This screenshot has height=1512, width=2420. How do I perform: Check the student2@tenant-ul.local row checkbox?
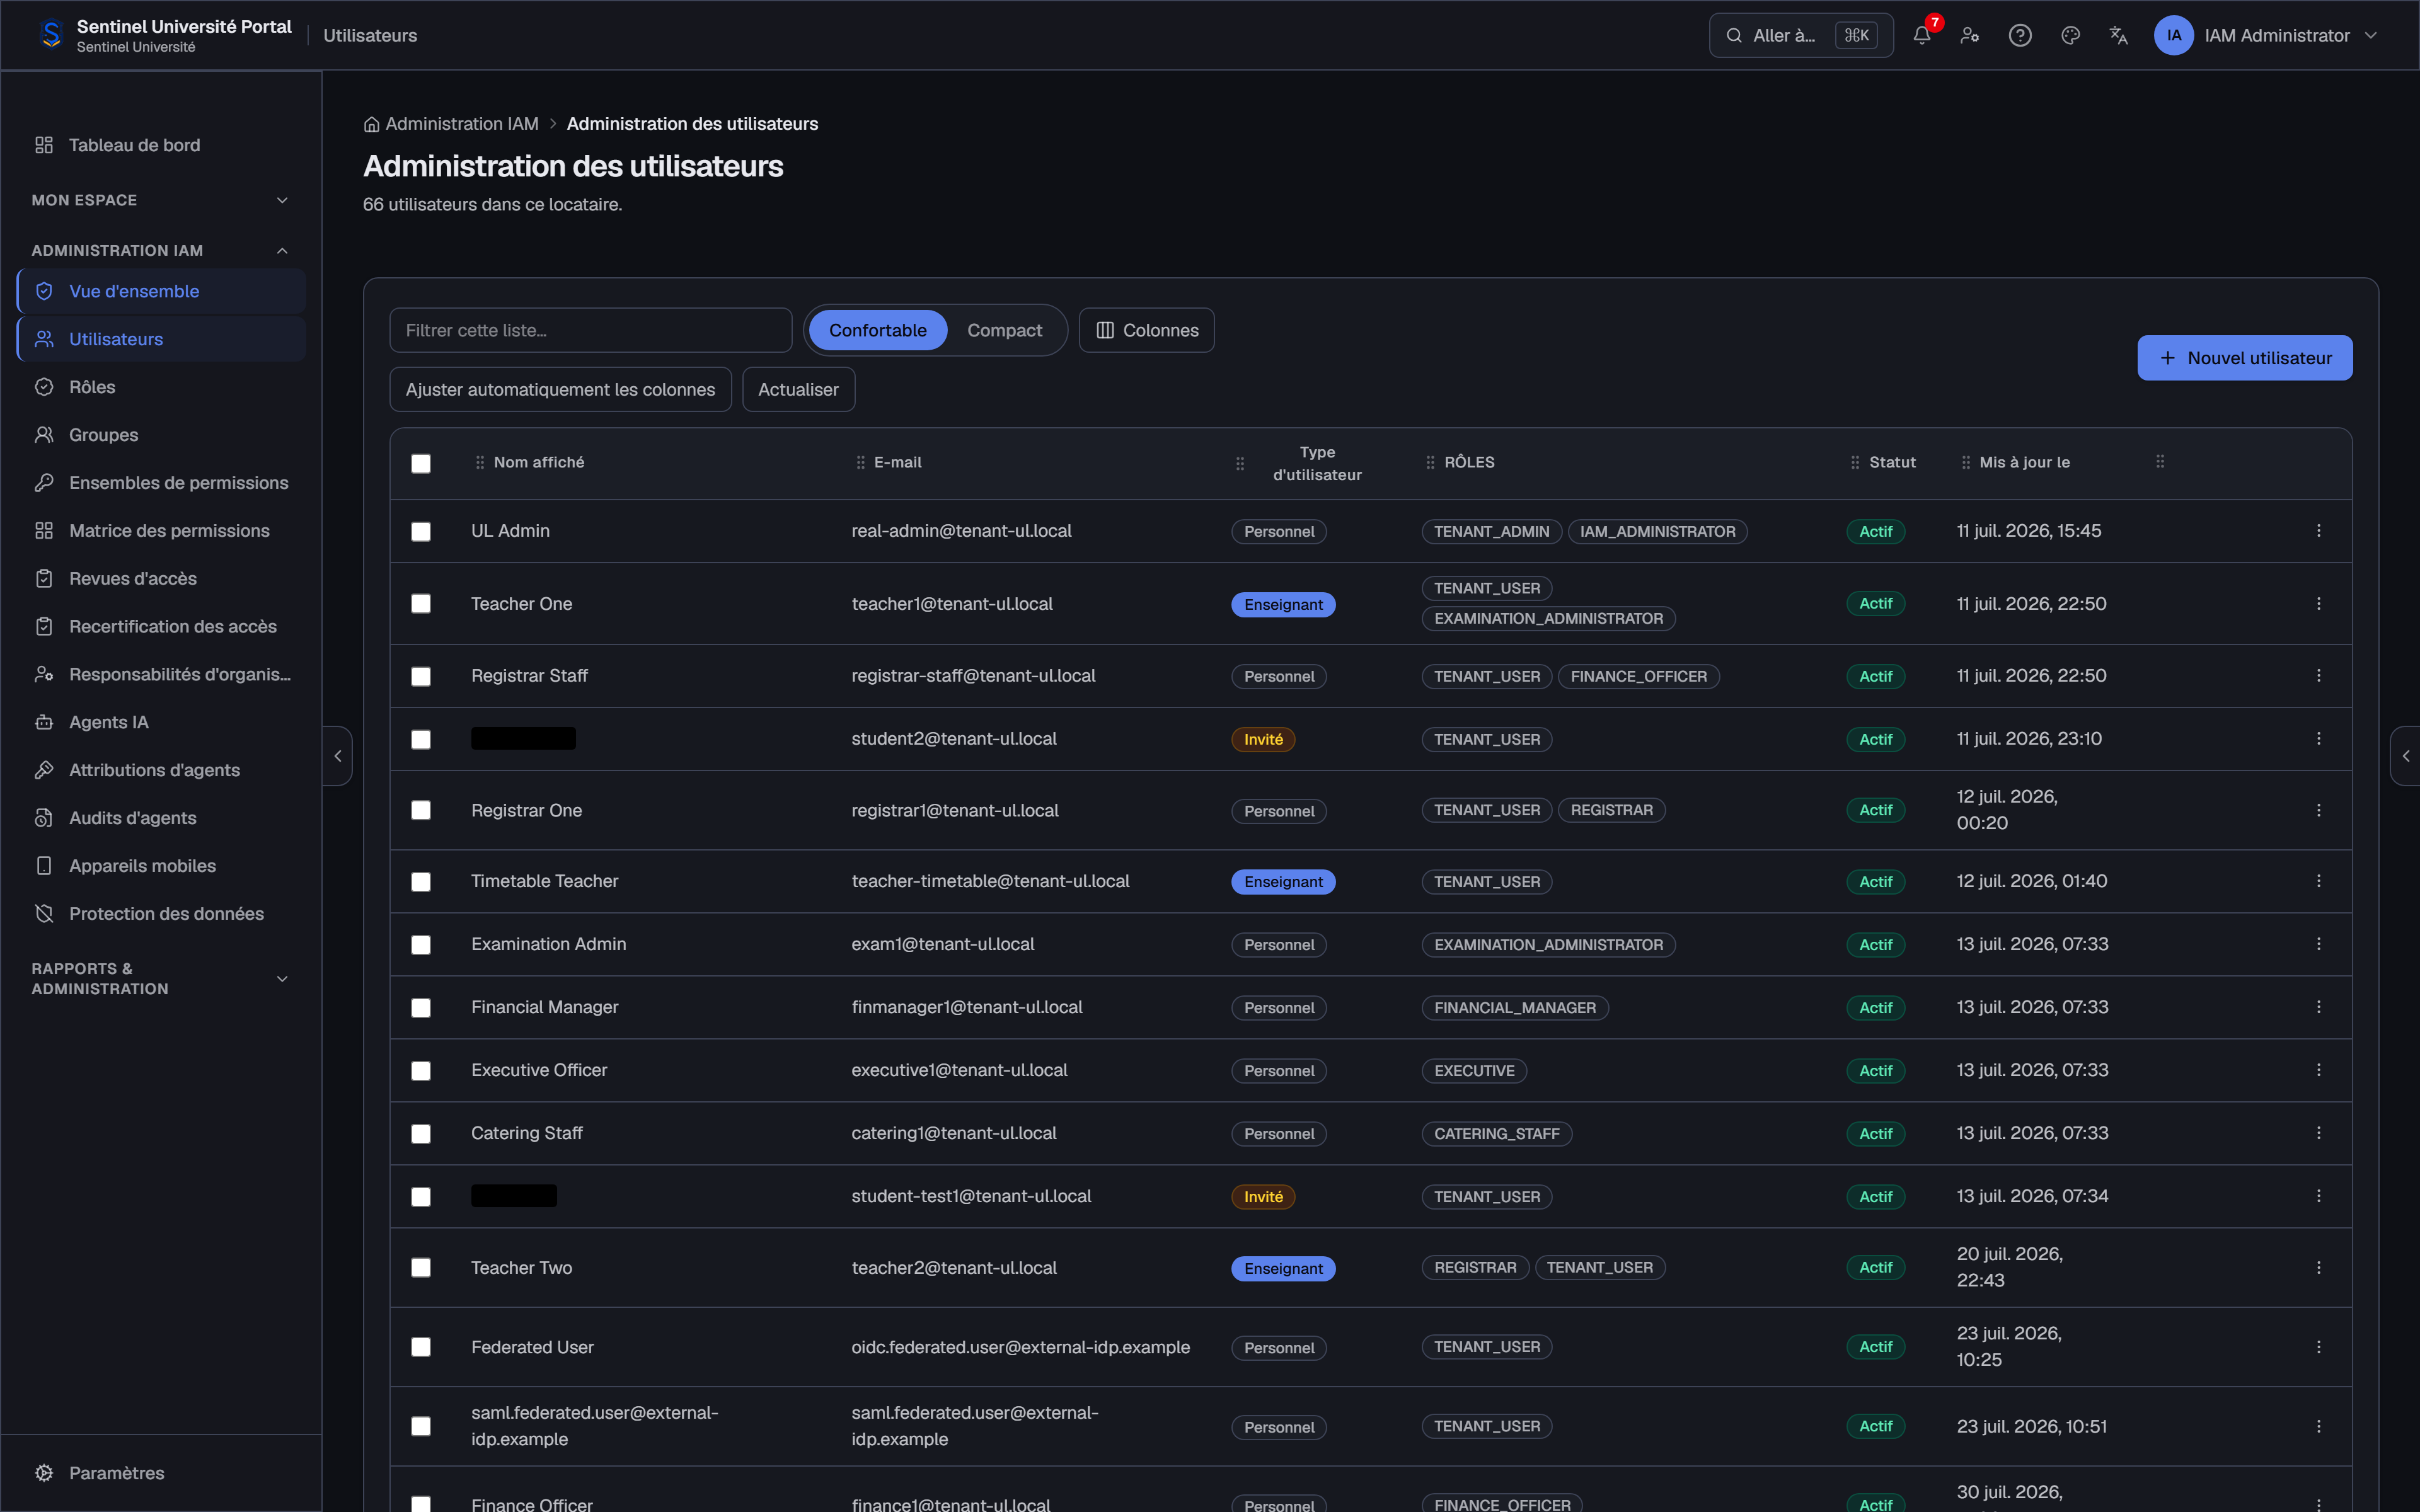click(x=421, y=739)
